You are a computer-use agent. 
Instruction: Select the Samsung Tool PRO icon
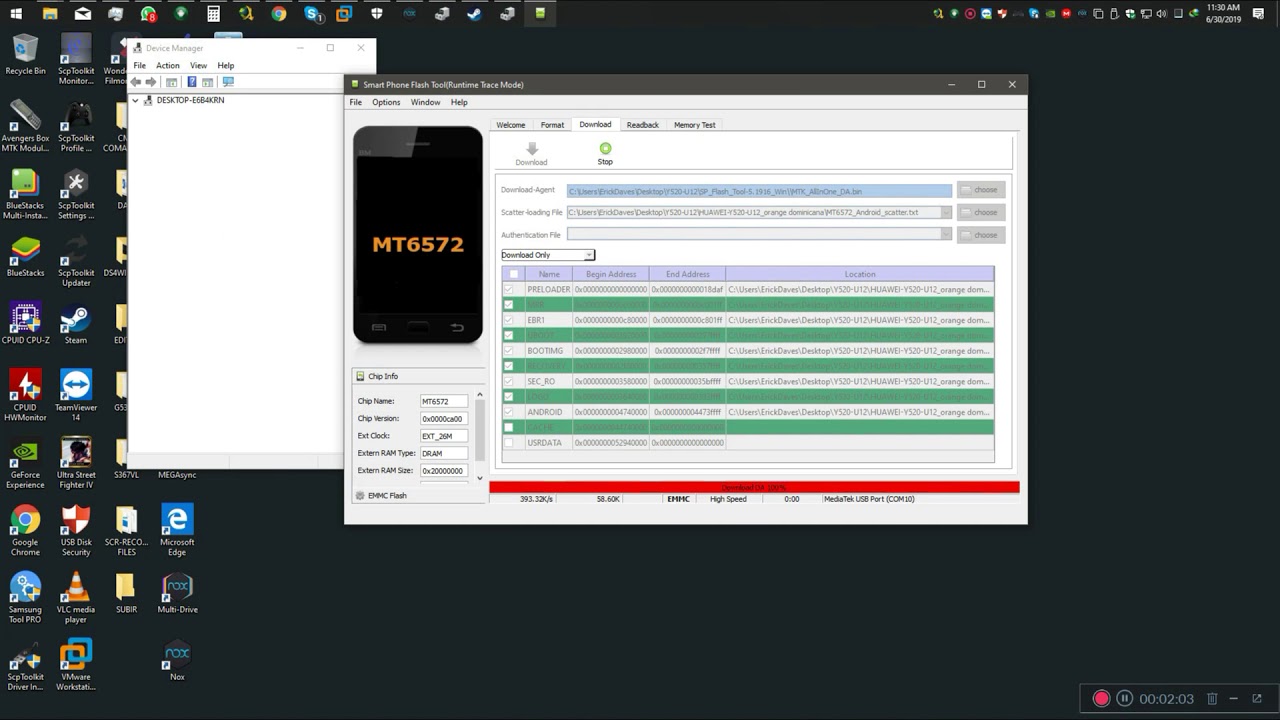[25, 597]
